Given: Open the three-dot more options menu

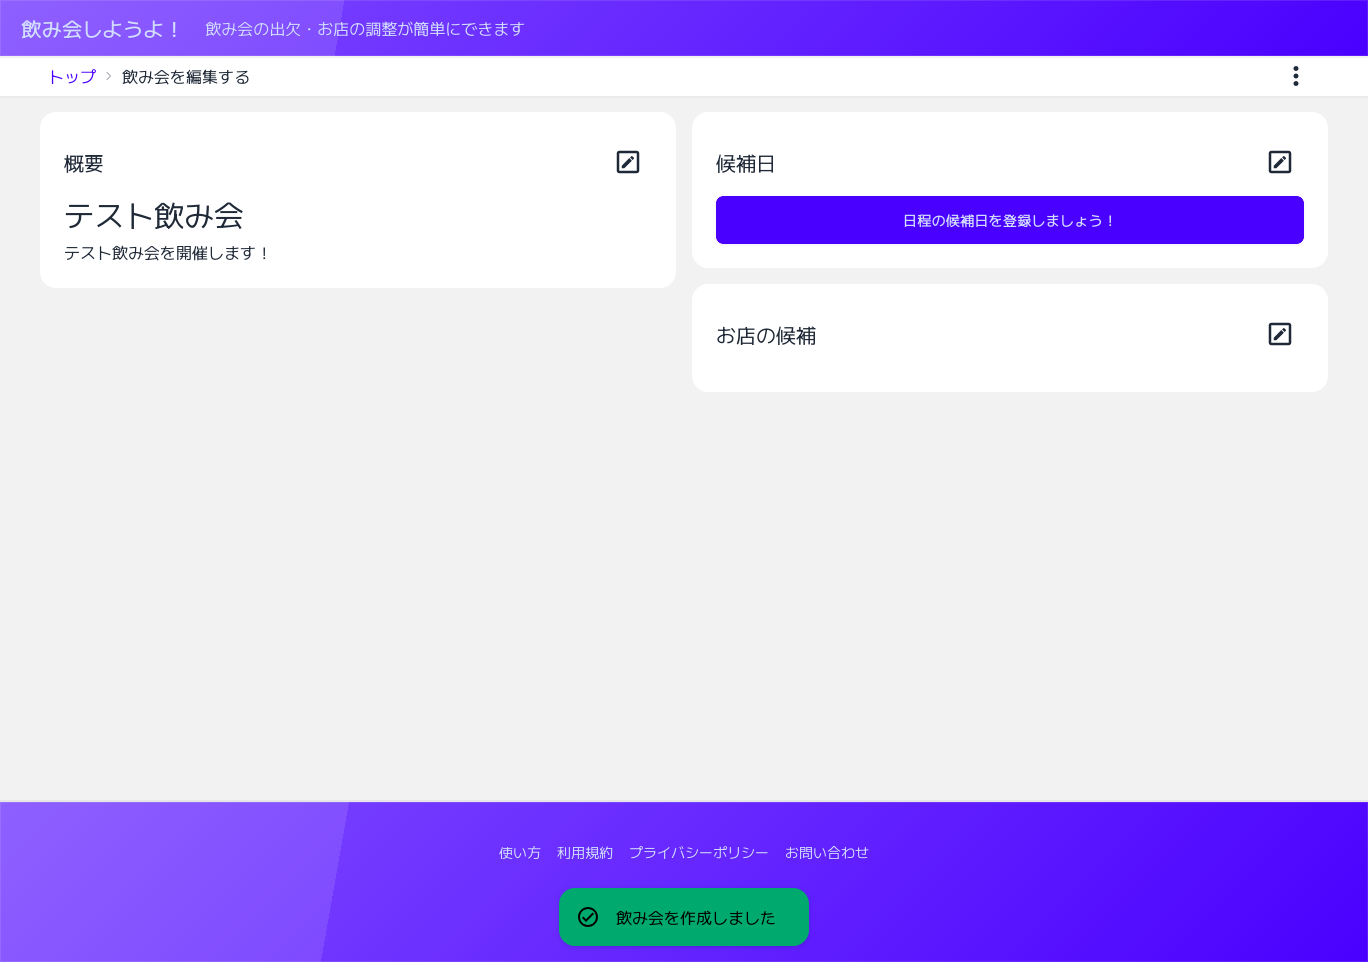Looking at the screenshot, I should 1296,76.
